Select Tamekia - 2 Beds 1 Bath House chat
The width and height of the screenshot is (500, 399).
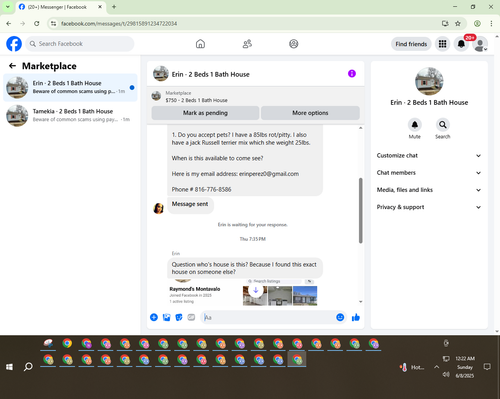70,115
